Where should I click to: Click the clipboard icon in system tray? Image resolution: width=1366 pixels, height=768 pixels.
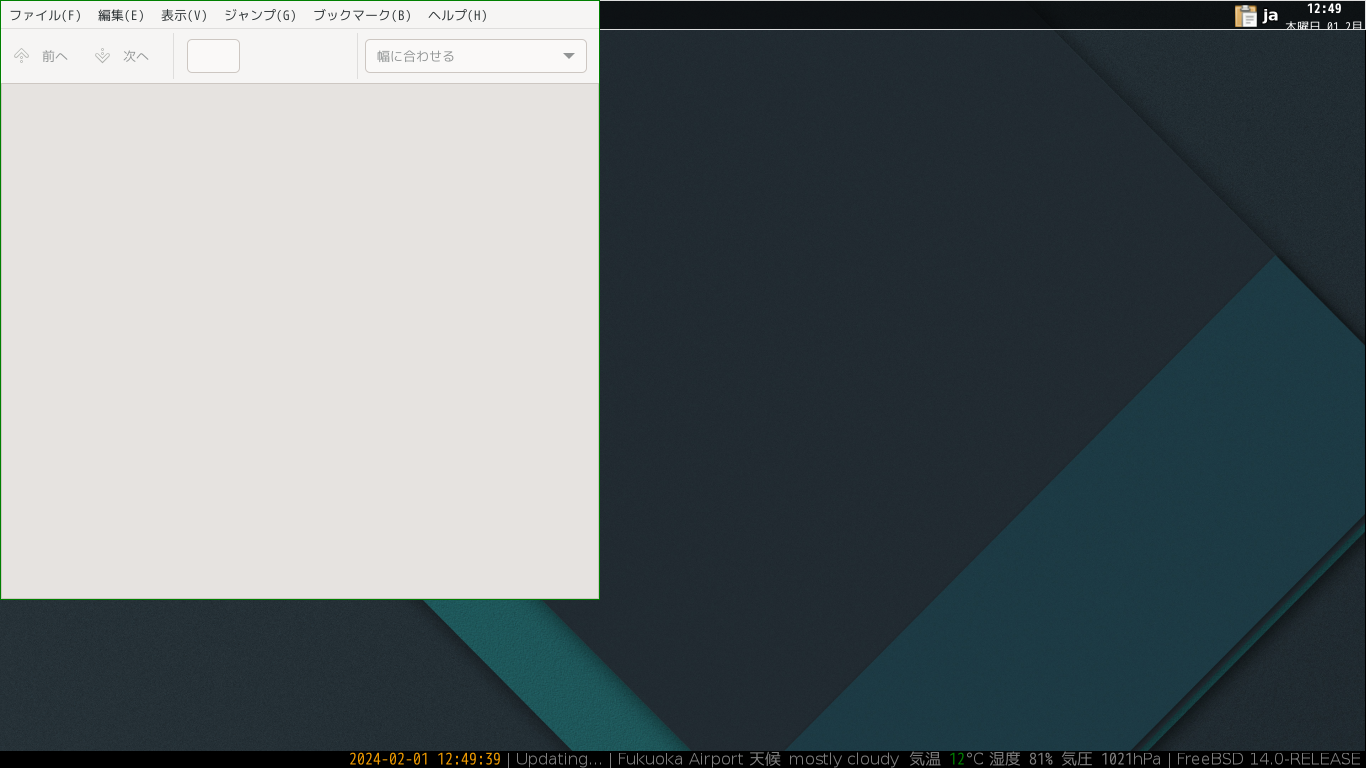point(1246,15)
